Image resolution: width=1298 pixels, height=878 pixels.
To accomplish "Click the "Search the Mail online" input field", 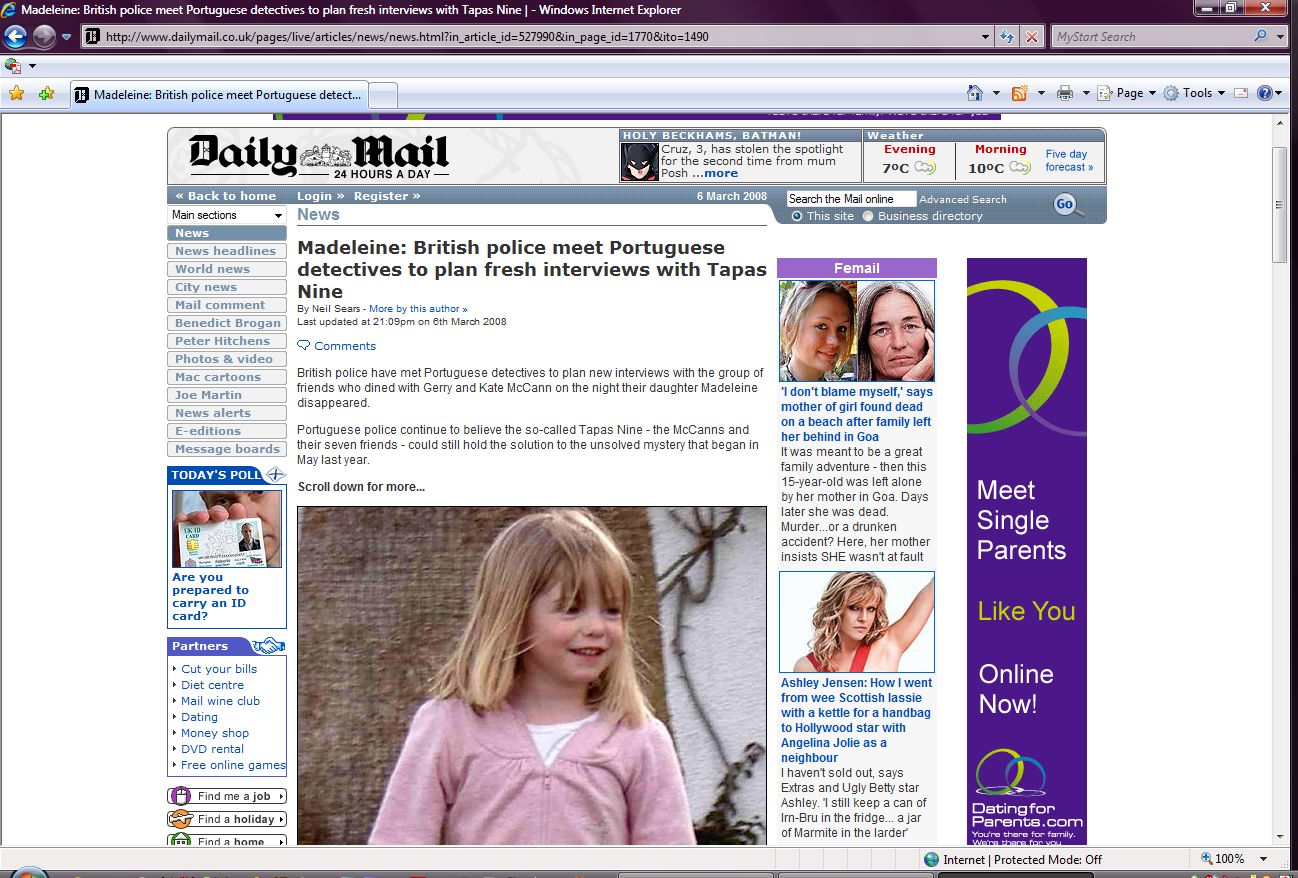I will click(850, 199).
